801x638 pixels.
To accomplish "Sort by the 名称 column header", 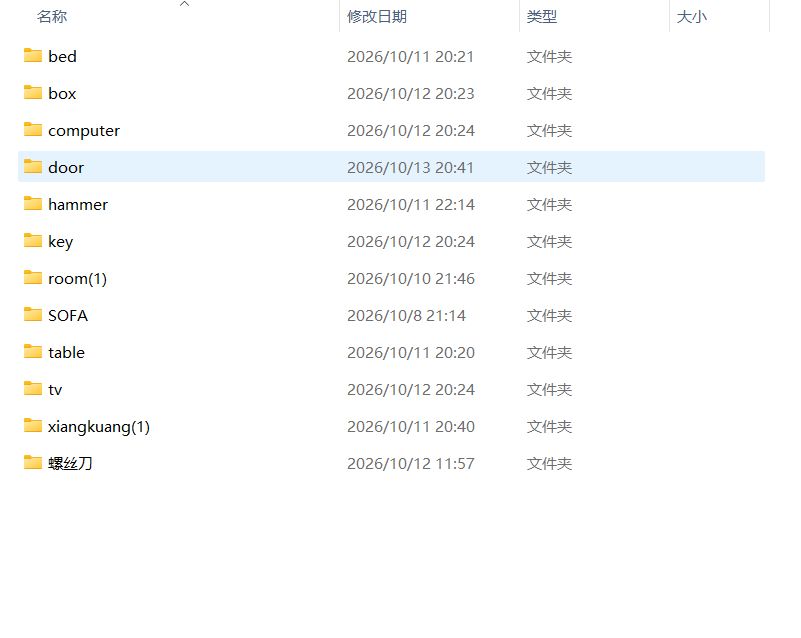I will click(52, 17).
